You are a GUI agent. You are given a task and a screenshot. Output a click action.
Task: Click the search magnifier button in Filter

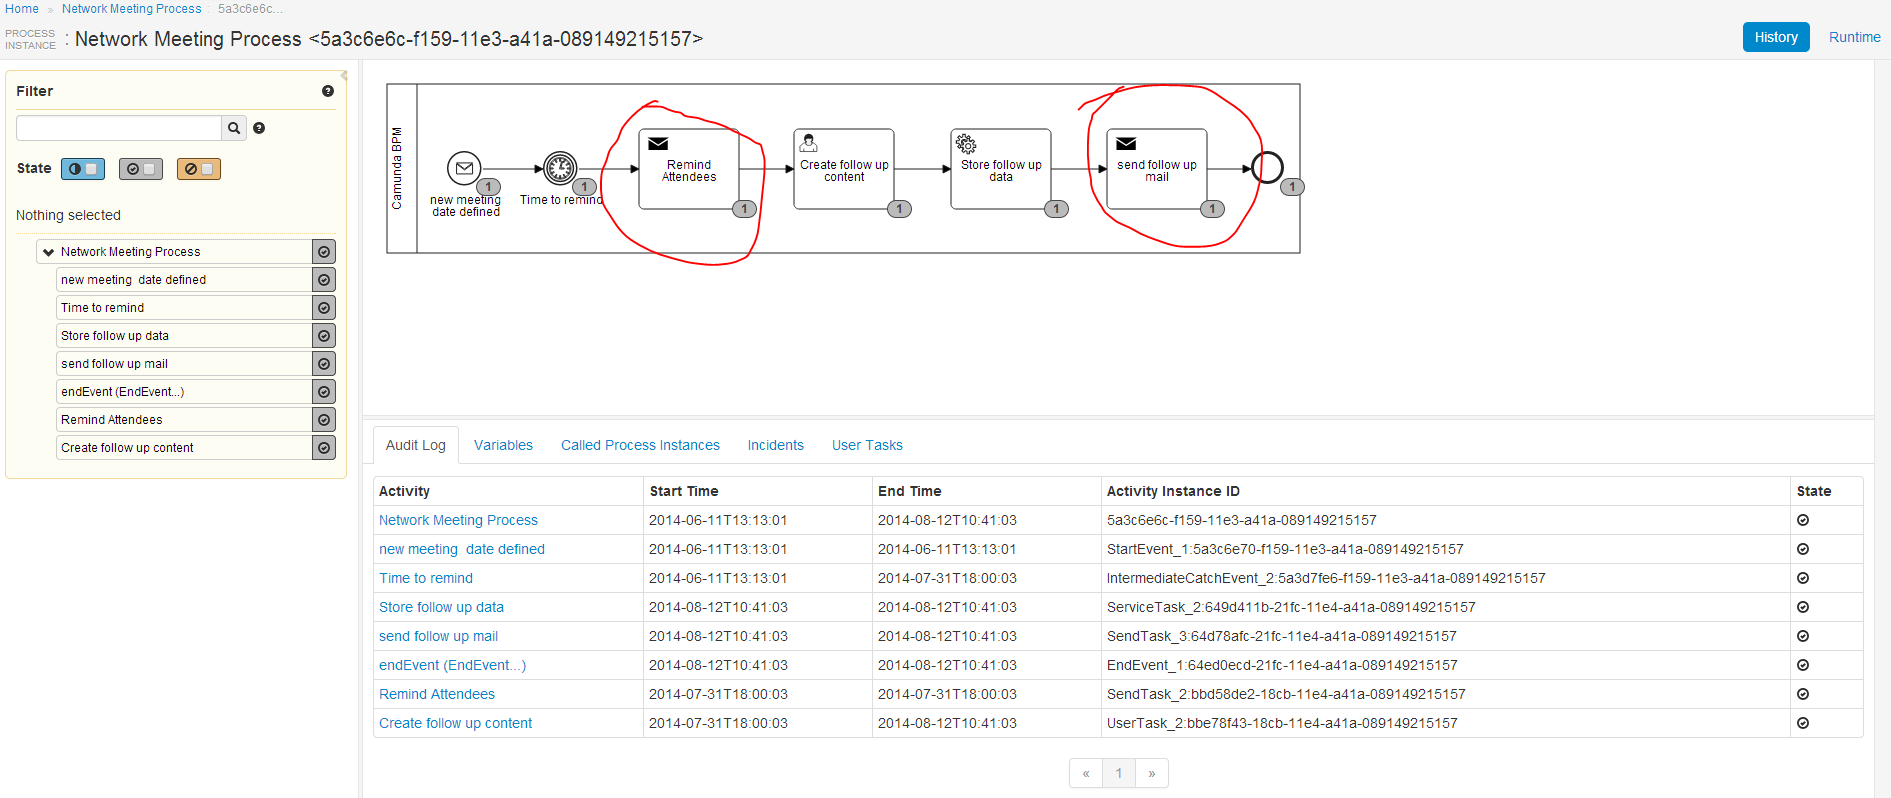[x=234, y=128]
